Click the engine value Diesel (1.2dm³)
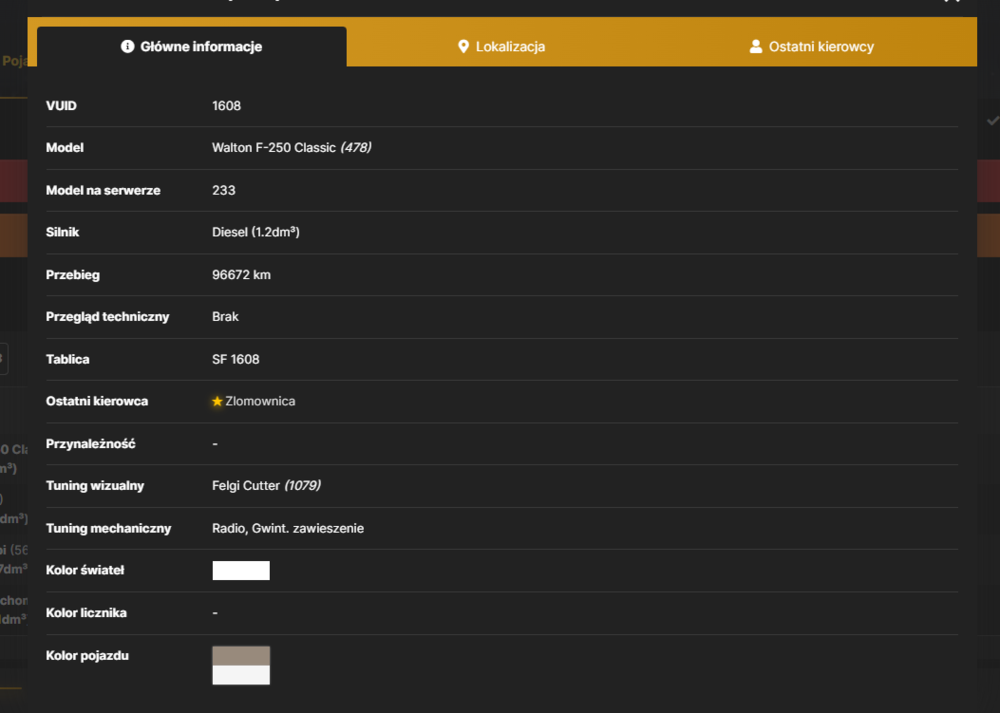This screenshot has width=1000, height=713. (256, 232)
